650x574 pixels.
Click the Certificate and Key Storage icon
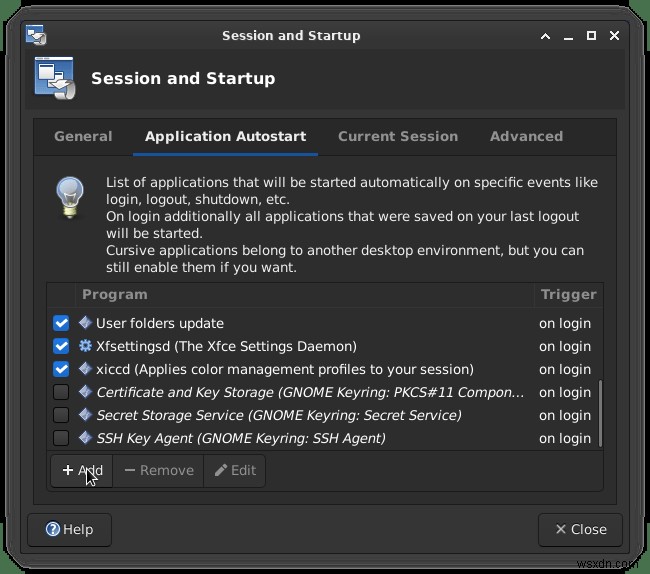tap(85, 392)
